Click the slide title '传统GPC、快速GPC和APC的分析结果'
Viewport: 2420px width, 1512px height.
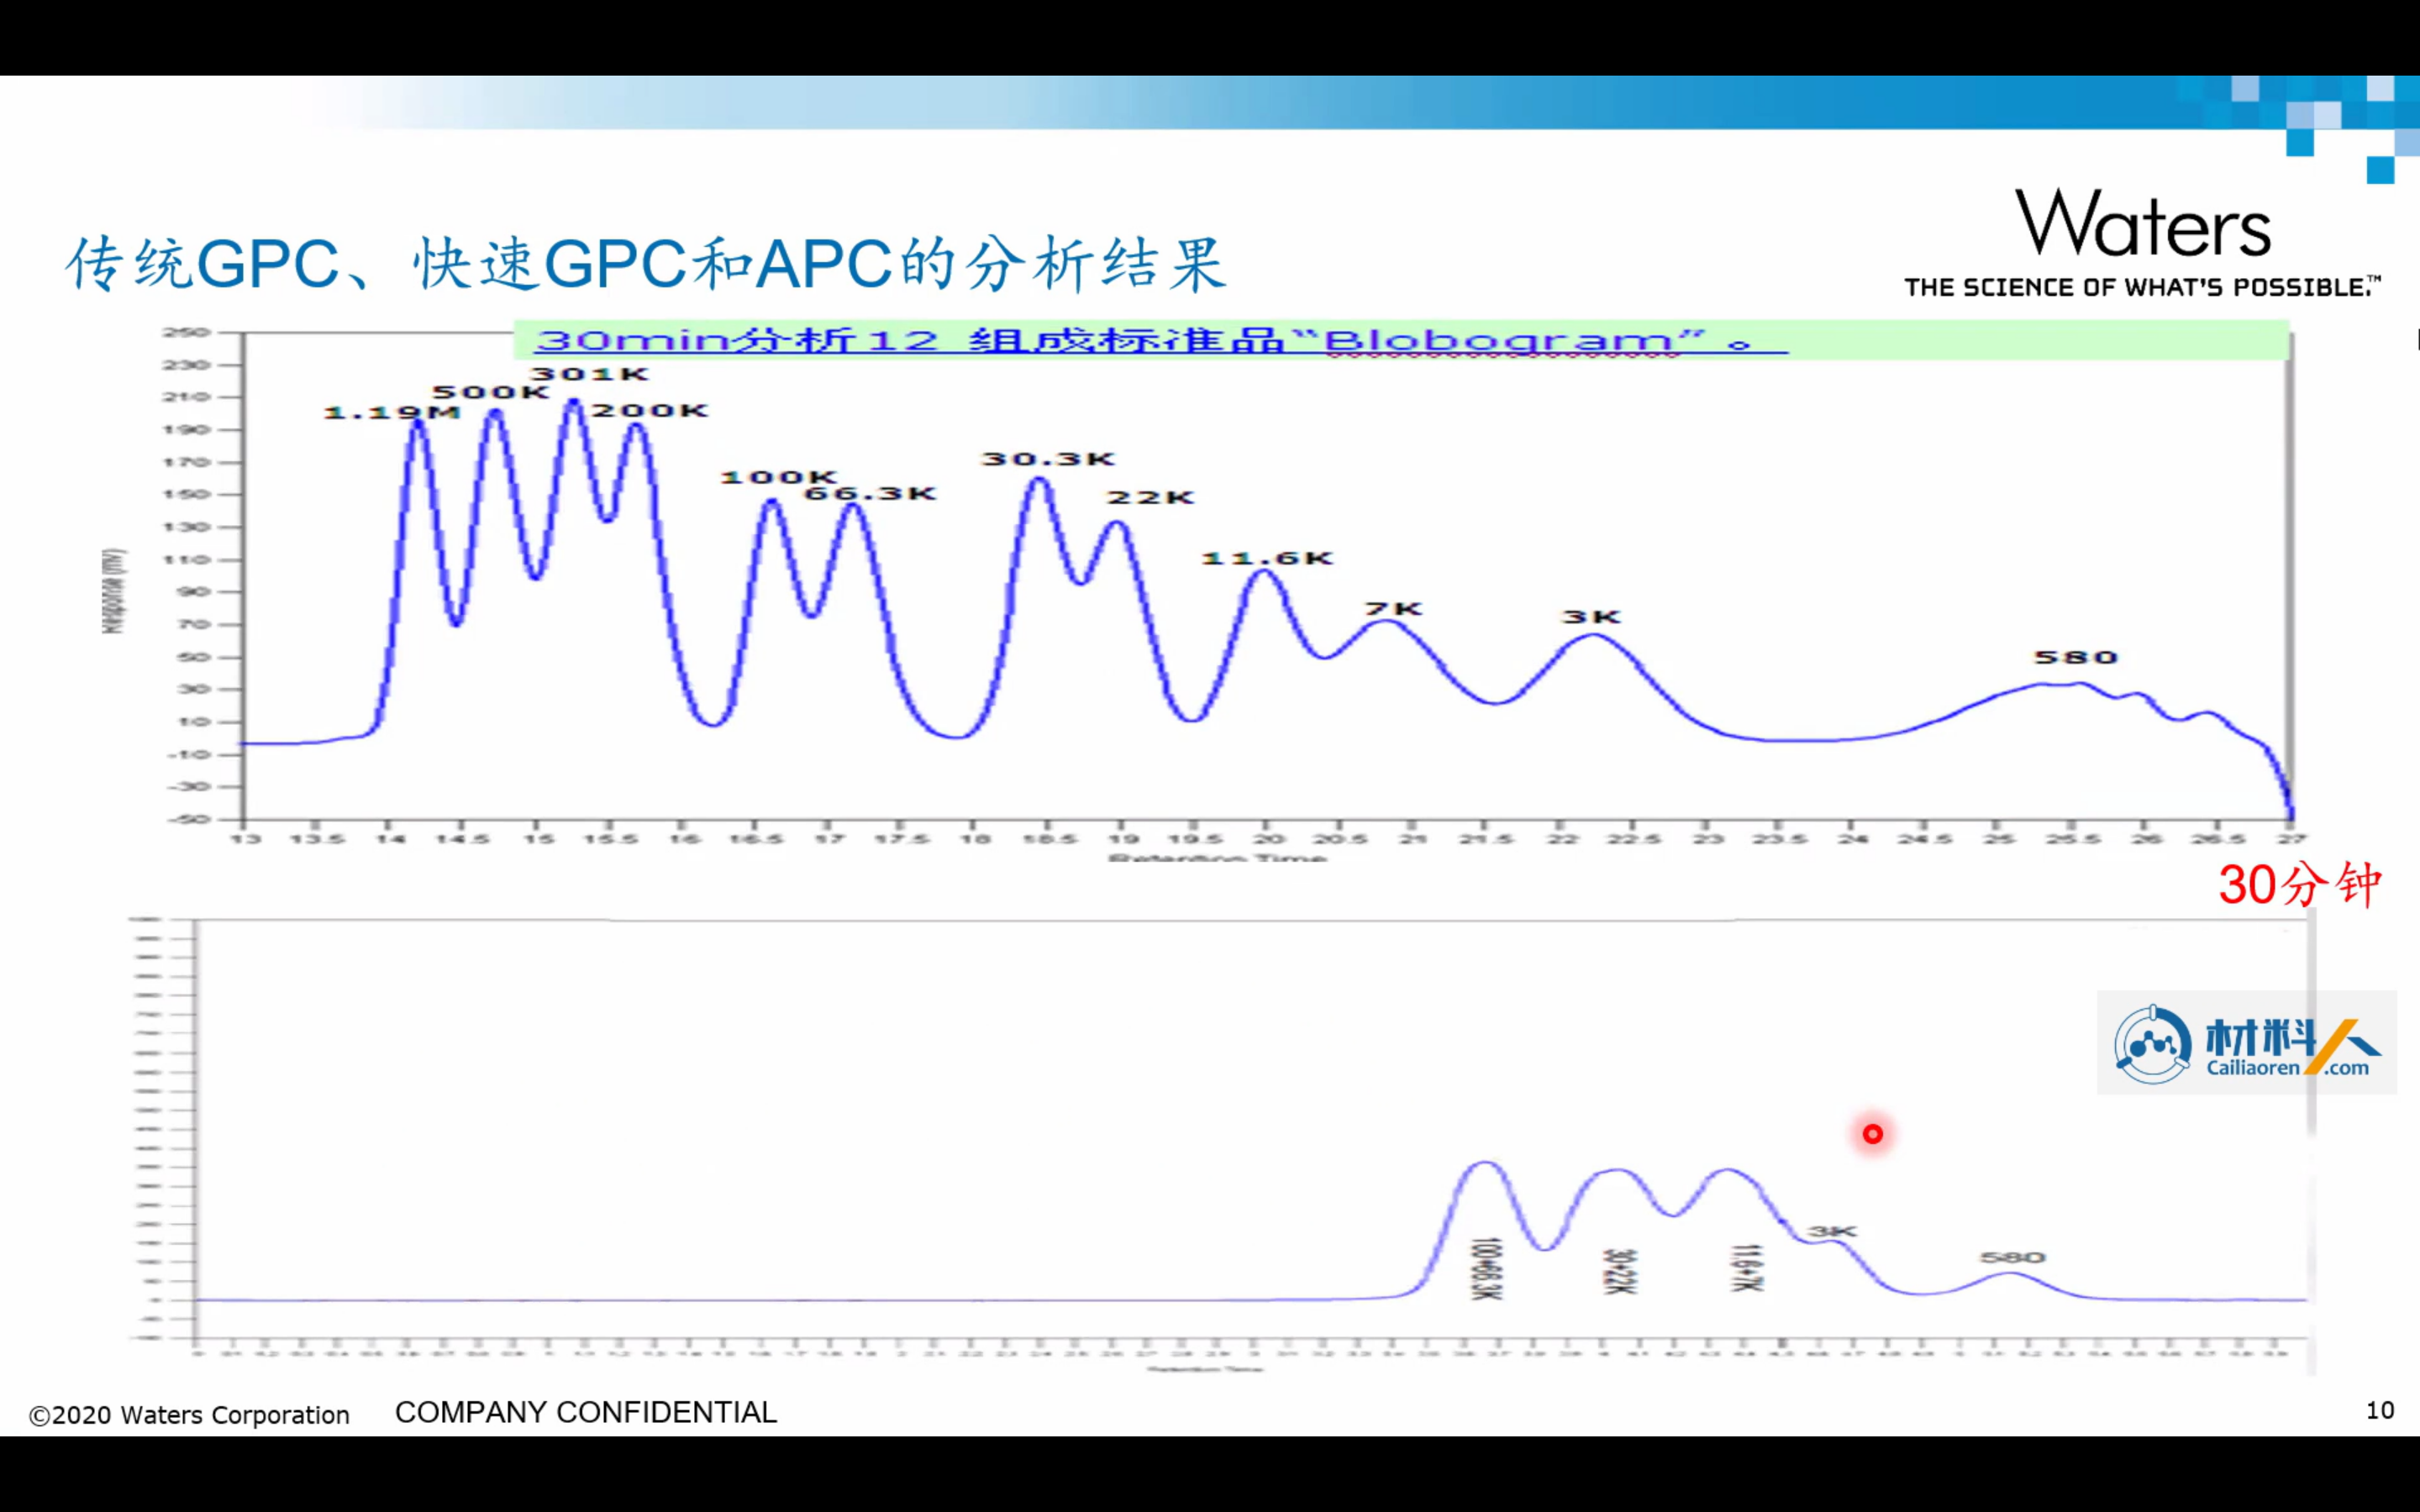[646, 265]
